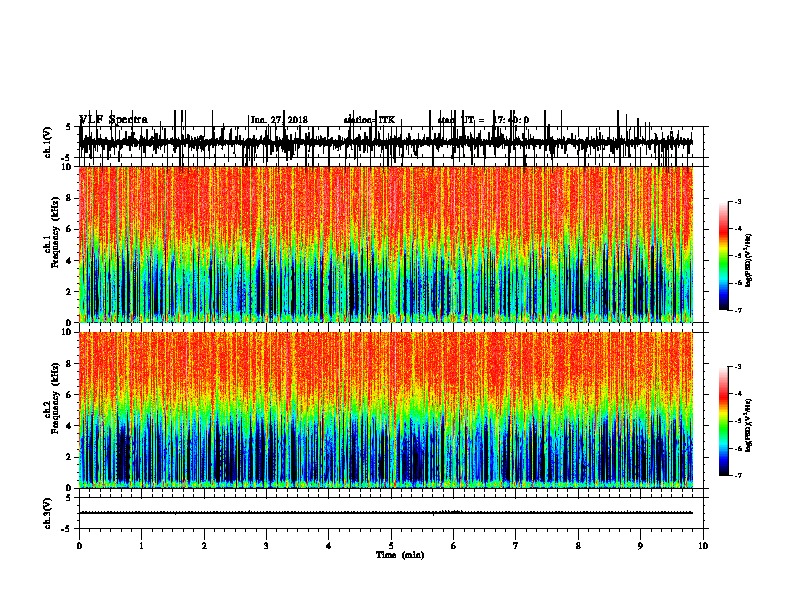This screenshot has width=792, height=612.
Task: Click the 6 kHz tick on ch.1 spectrogram
Action: (x=69, y=230)
